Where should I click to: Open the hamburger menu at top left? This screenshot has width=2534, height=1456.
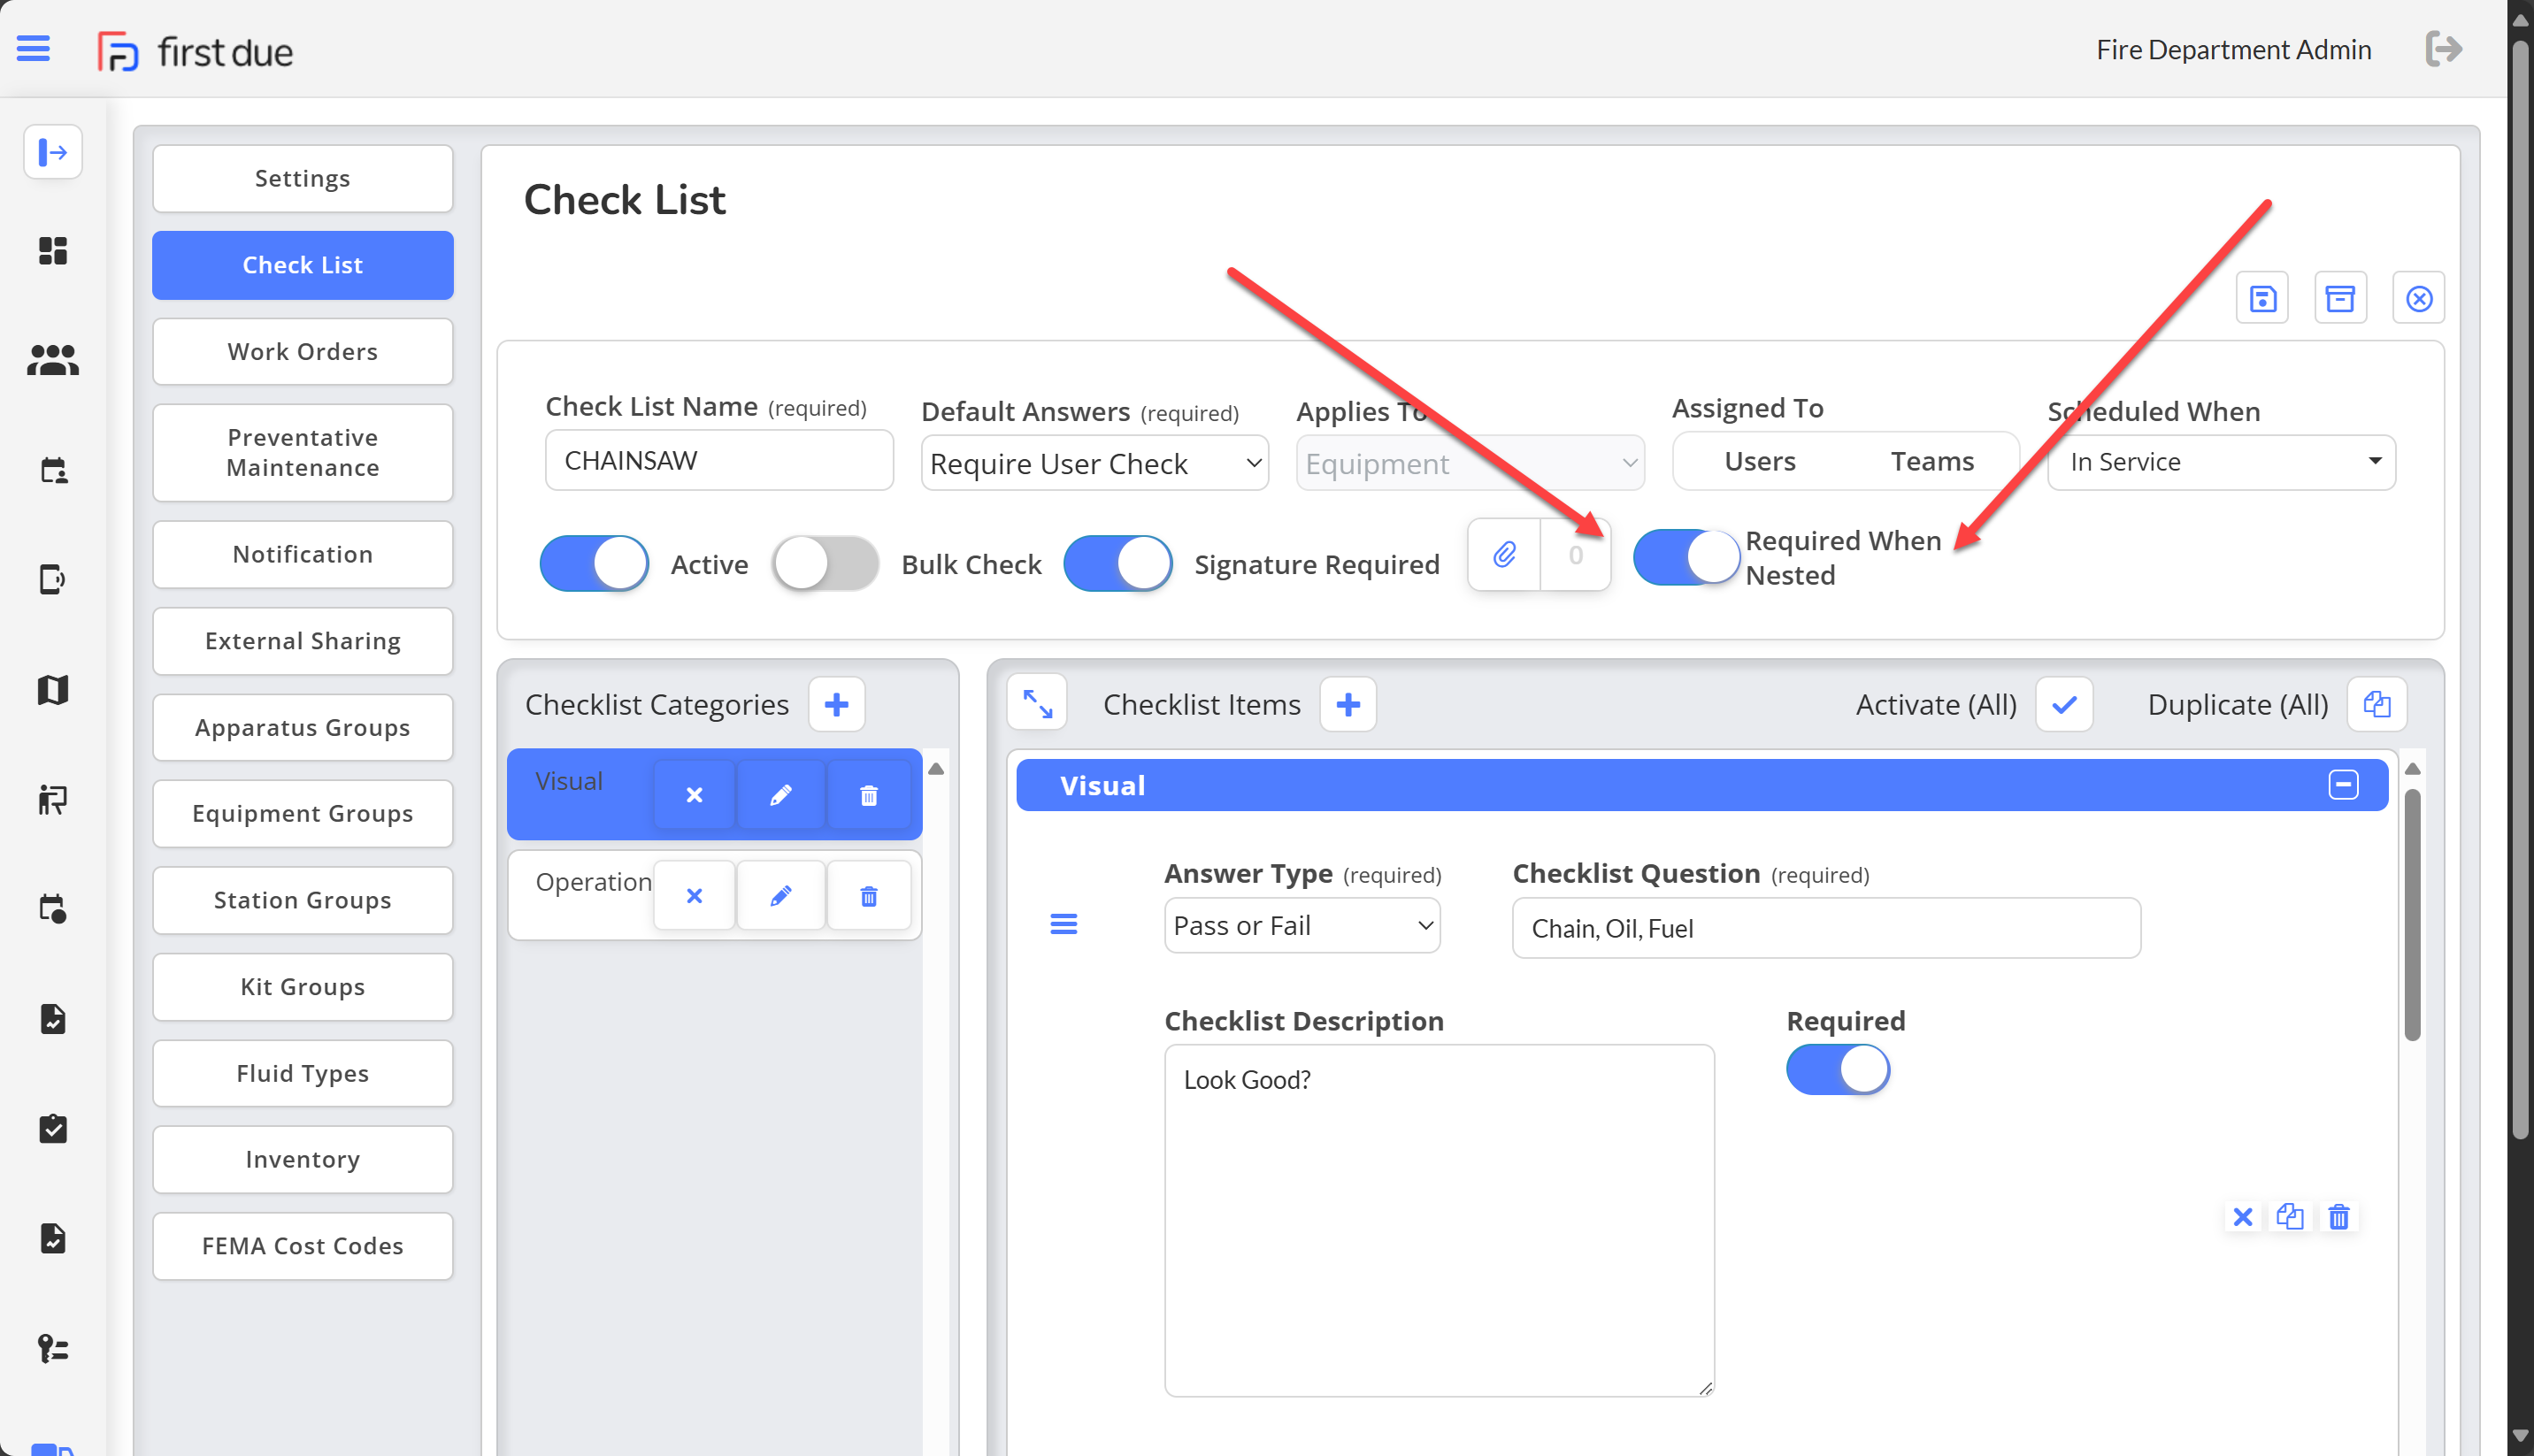tap(33, 48)
